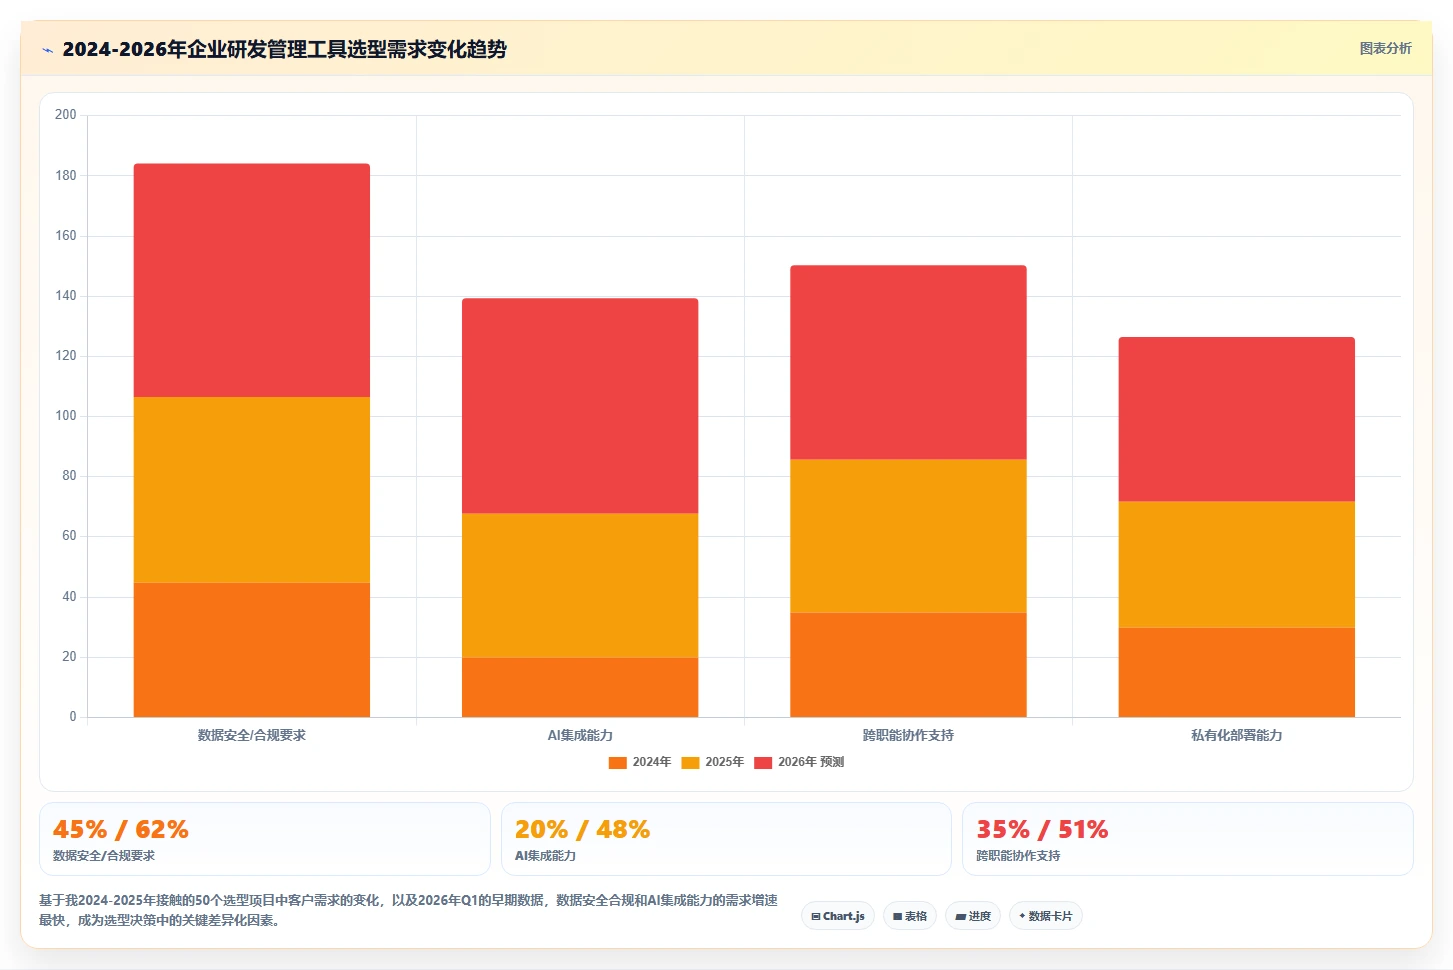Screen dimensions: 1453x970
Task: Click the summary paragraph starting 基于我2024-2025年
Action: [x=408, y=910]
